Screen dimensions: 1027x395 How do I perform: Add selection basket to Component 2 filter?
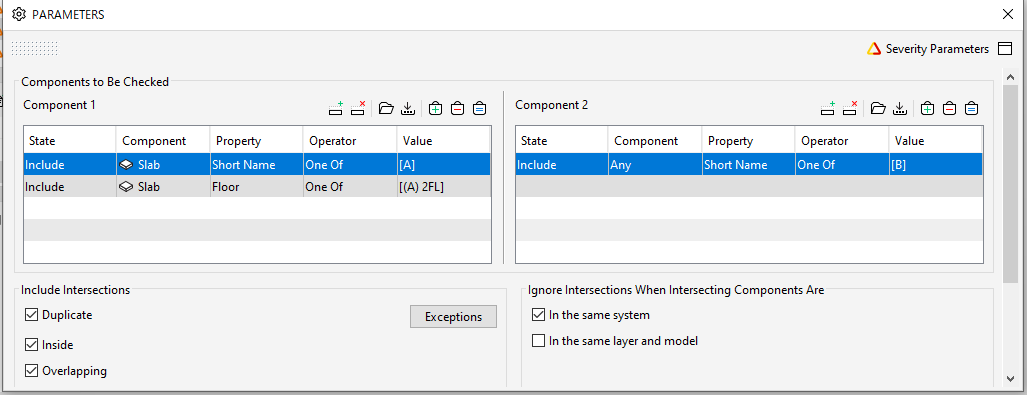(x=927, y=108)
